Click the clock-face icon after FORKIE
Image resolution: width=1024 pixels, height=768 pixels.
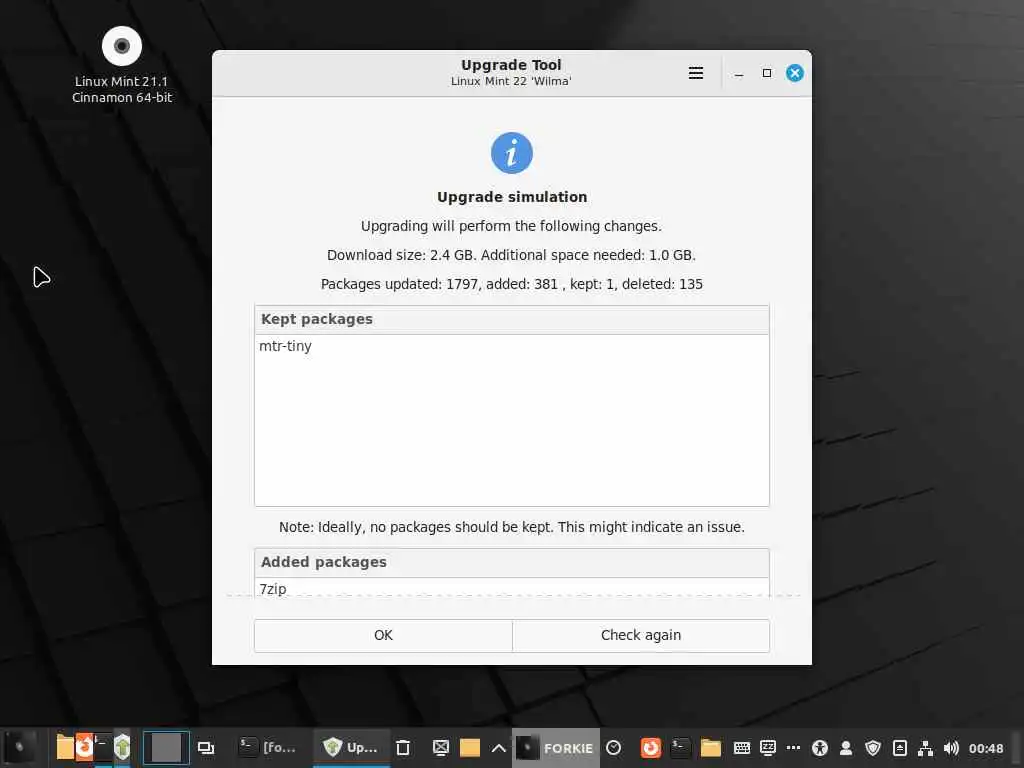pyautogui.click(x=613, y=748)
